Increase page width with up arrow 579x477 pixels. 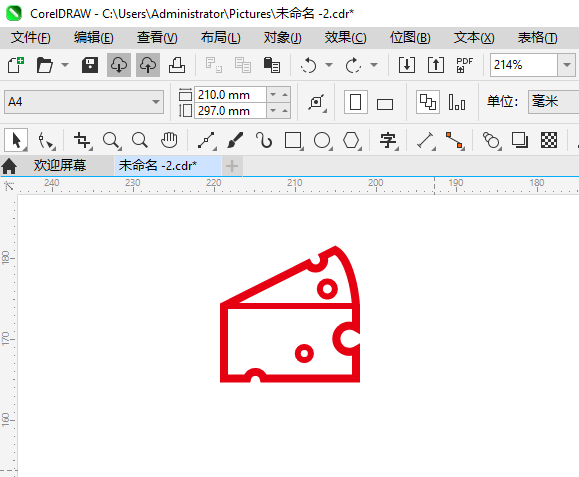[285, 95]
